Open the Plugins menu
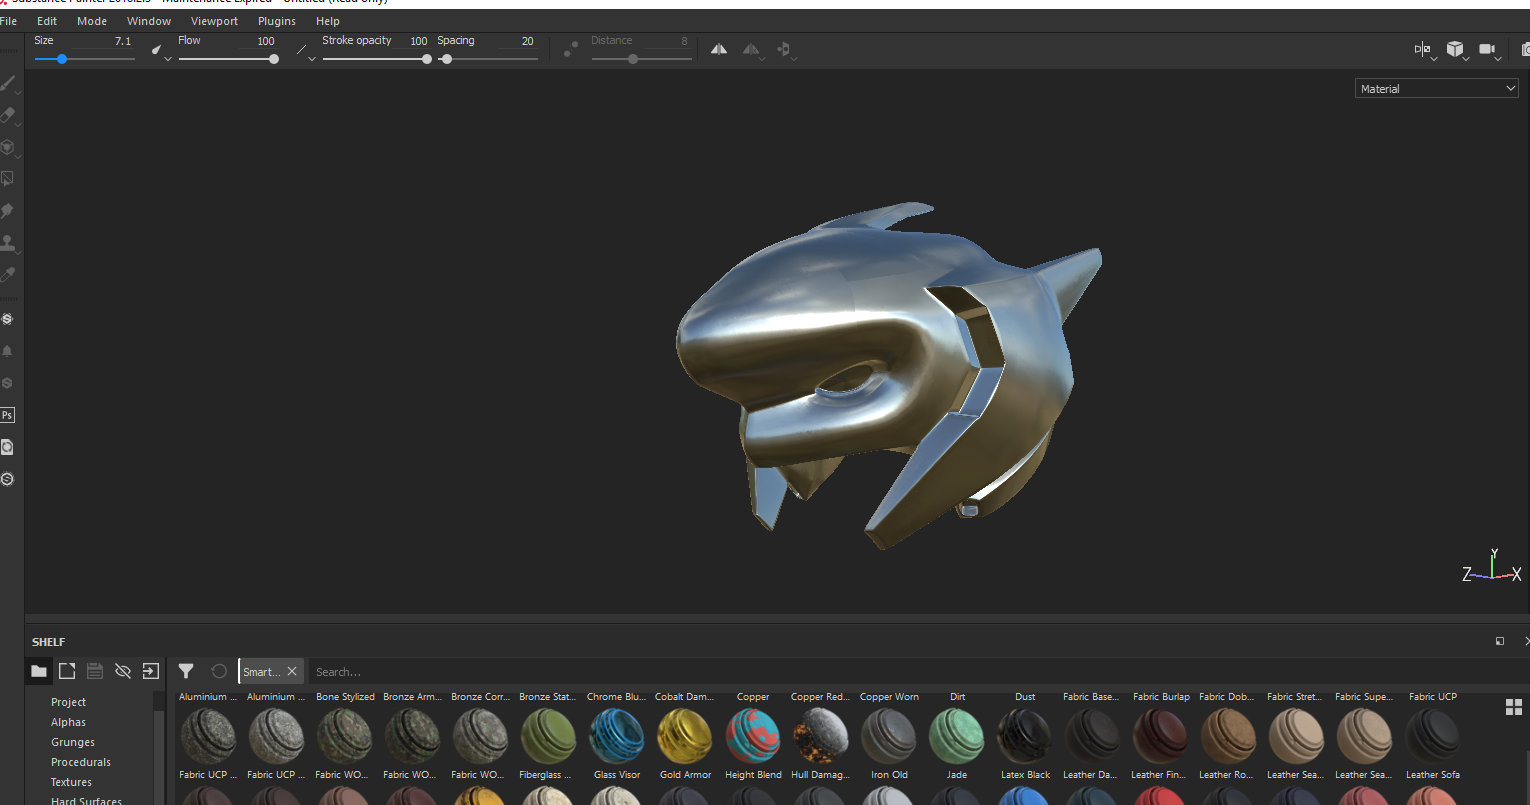The width and height of the screenshot is (1530, 805). [277, 21]
